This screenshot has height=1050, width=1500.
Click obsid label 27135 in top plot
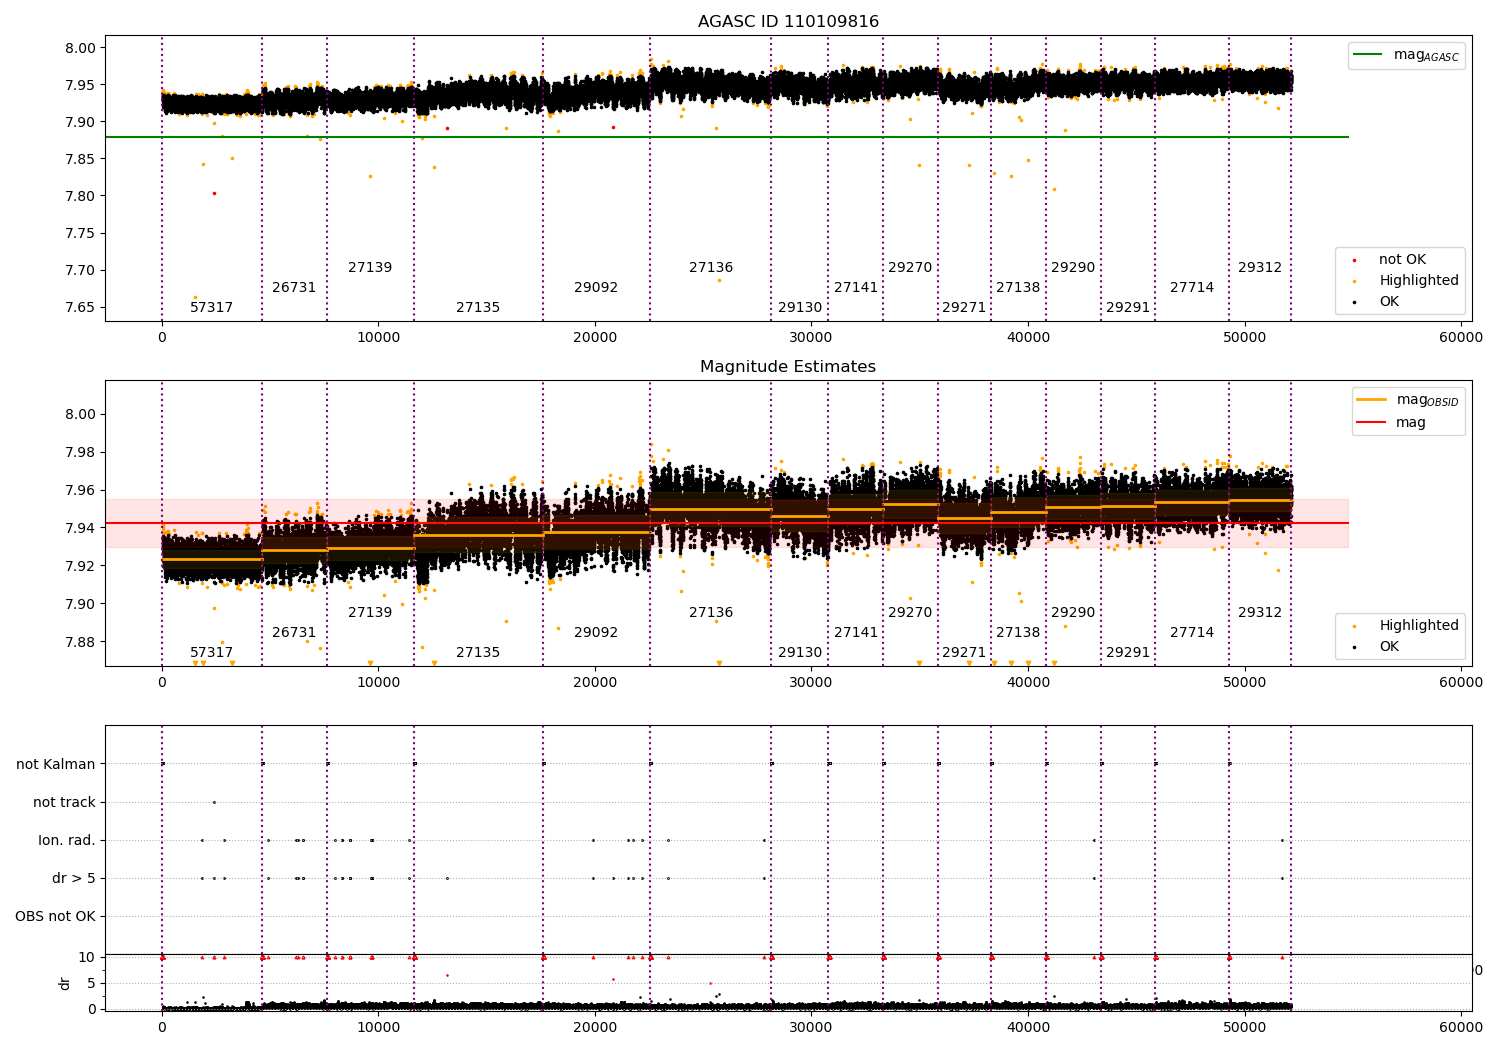tap(478, 308)
